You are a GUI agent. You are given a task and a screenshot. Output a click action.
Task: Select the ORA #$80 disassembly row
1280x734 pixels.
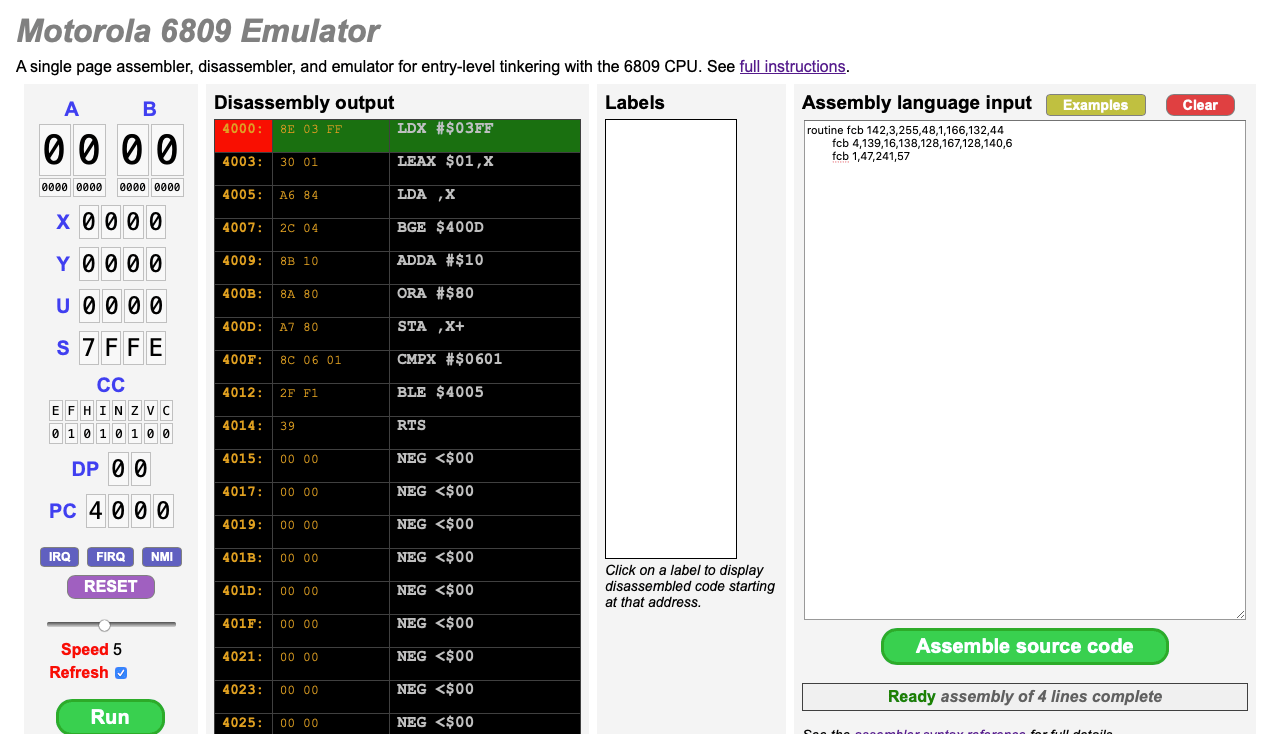(397, 301)
